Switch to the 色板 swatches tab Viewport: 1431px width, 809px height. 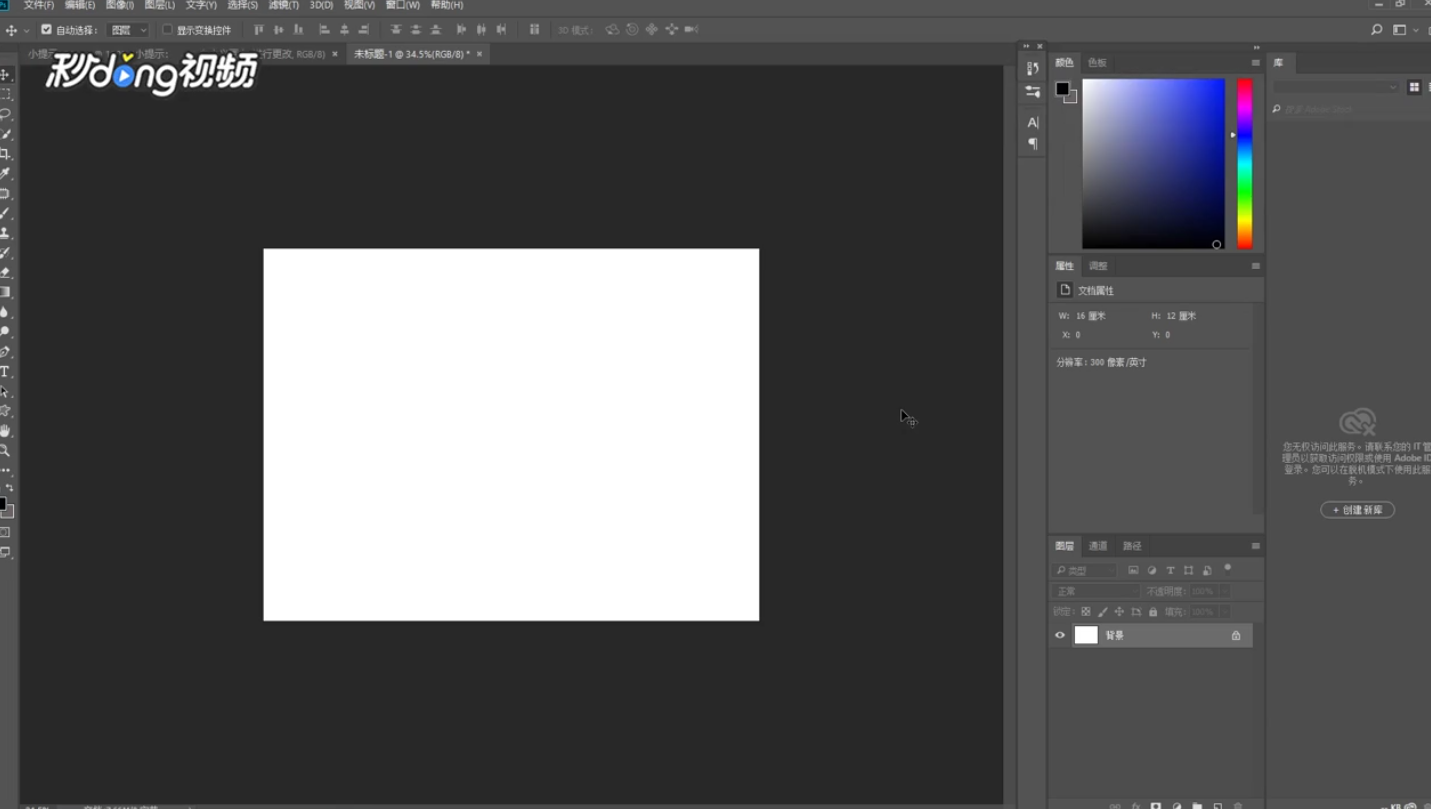[1097, 62]
